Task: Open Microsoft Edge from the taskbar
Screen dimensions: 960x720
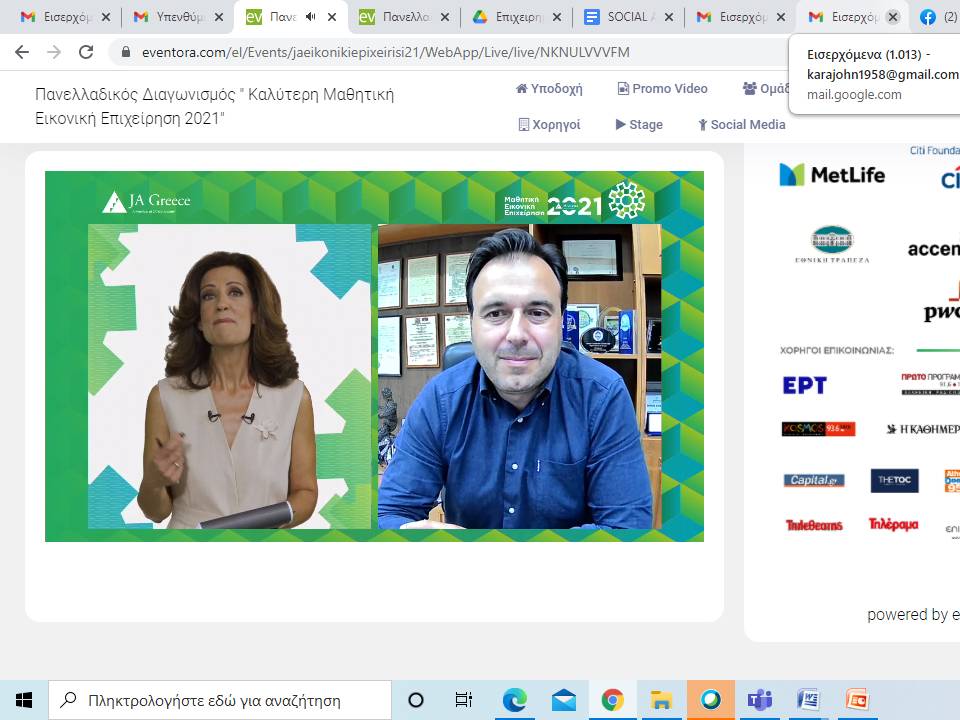Action: (515, 700)
